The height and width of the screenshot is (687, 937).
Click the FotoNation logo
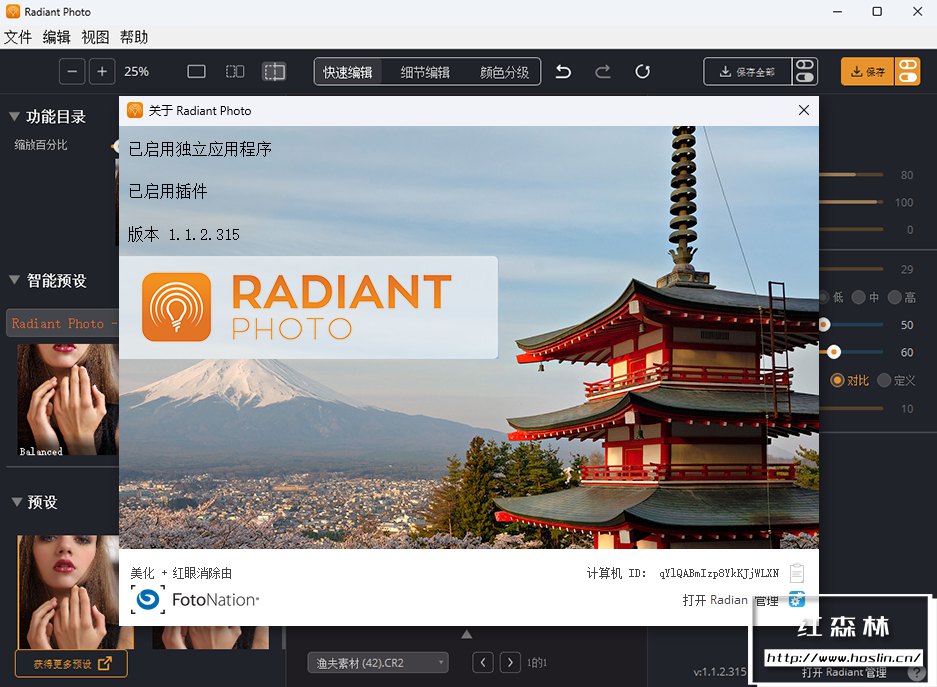[x=195, y=600]
